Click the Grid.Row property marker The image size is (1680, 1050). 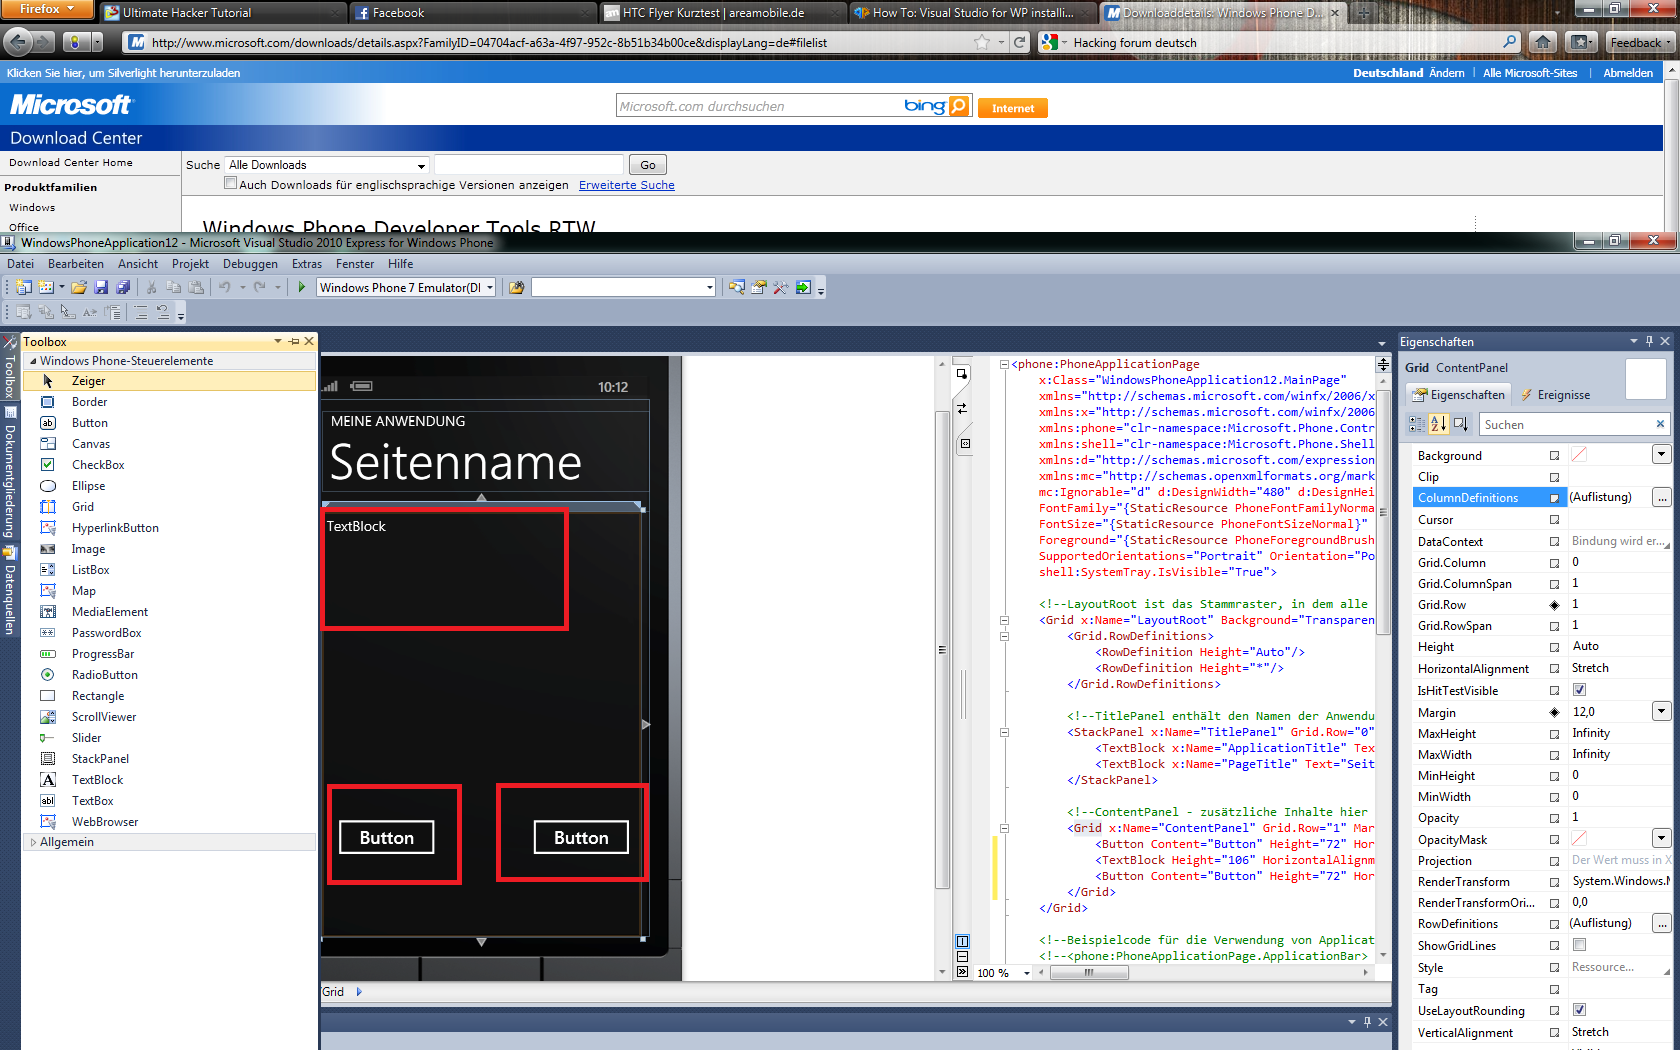[x=1554, y=605]
